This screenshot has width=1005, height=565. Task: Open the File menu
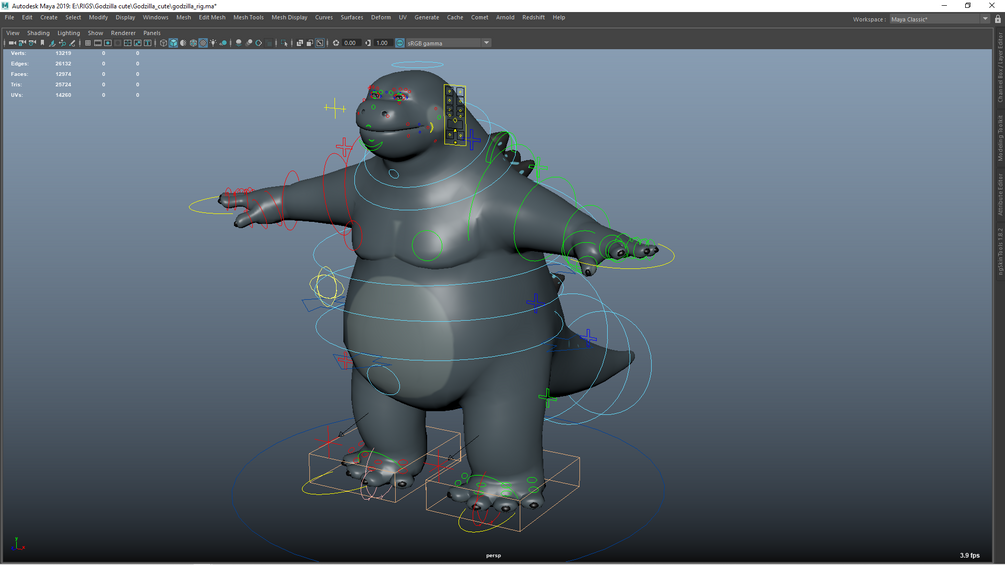pos(9,17)
